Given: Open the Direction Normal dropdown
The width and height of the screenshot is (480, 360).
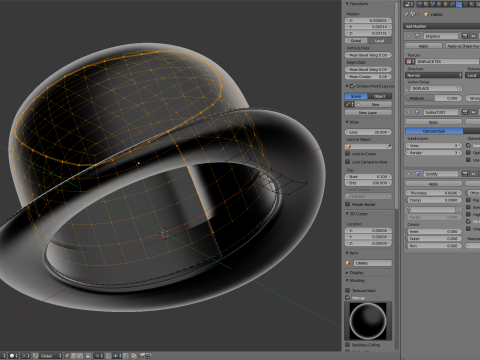Looking at the screenshot, I should click(434, 75).
